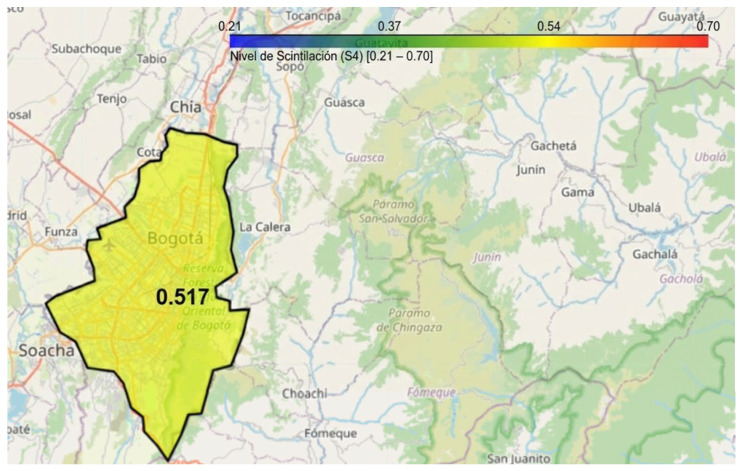The height and width of the screenshot is (471, 743).
Task: Select the La Calera label
Action: pos(265,227)
